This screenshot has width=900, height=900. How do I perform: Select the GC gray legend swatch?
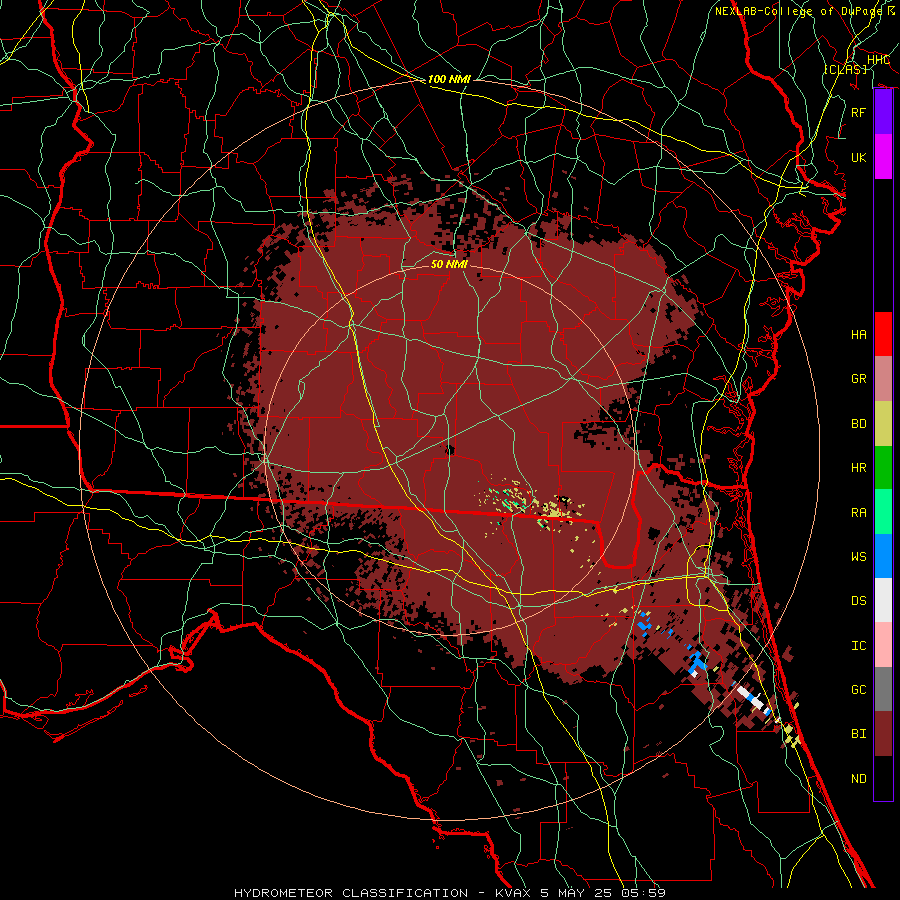tap(883, 689)
